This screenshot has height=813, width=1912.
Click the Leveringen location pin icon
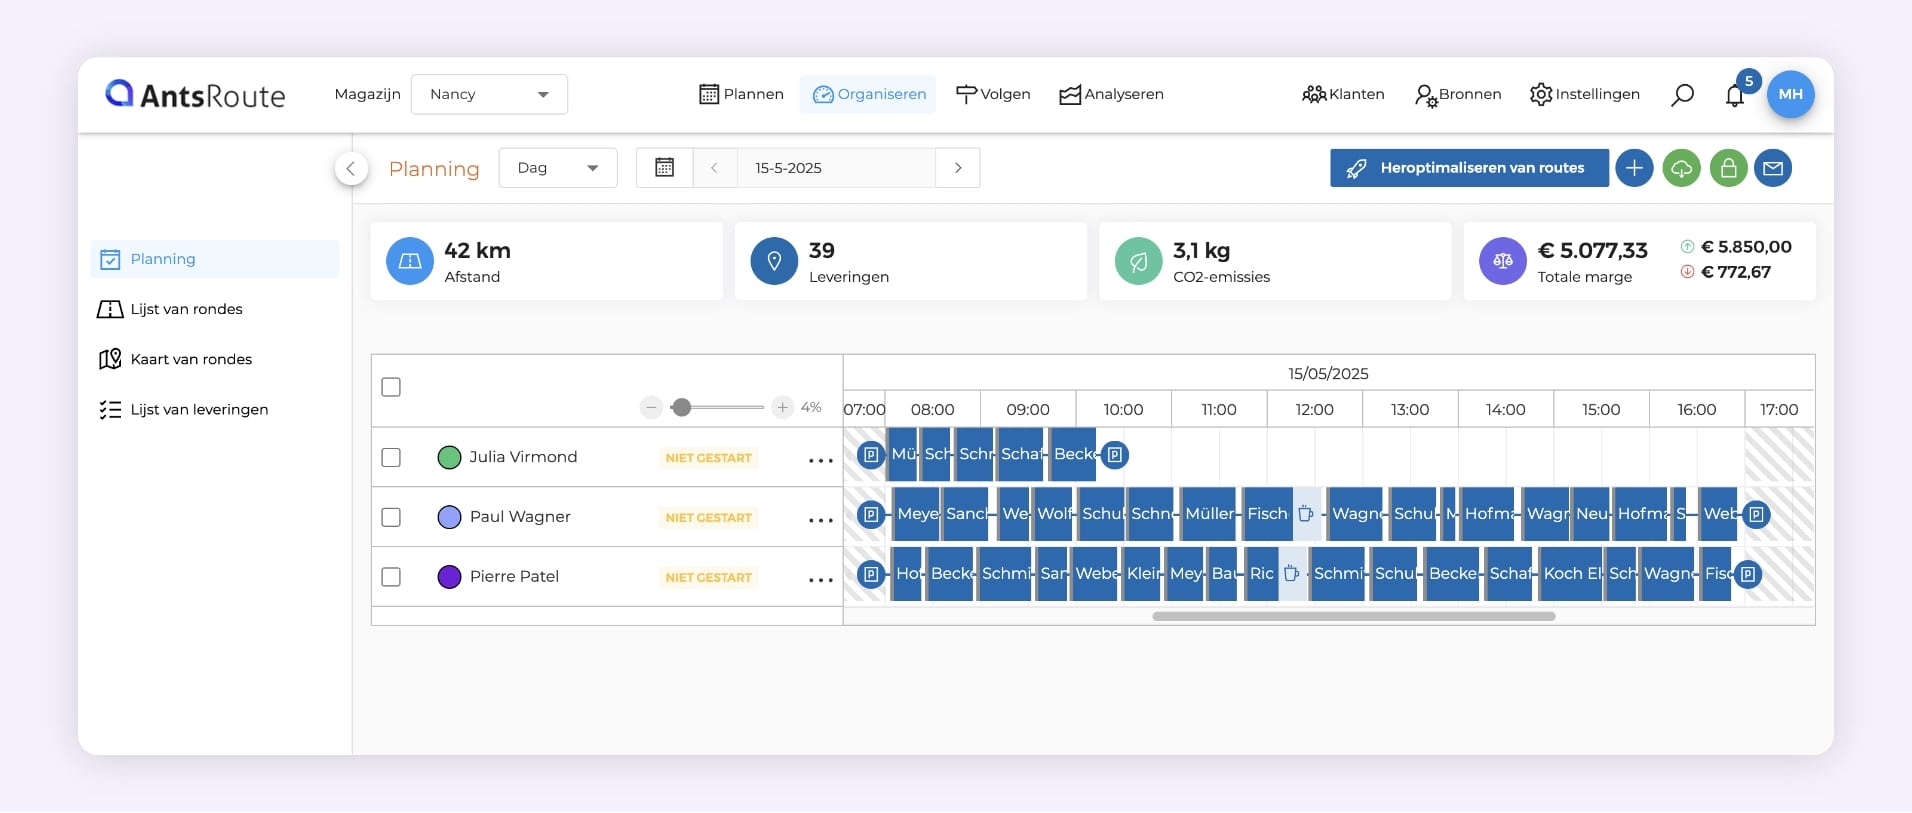[x=774, y=261]
